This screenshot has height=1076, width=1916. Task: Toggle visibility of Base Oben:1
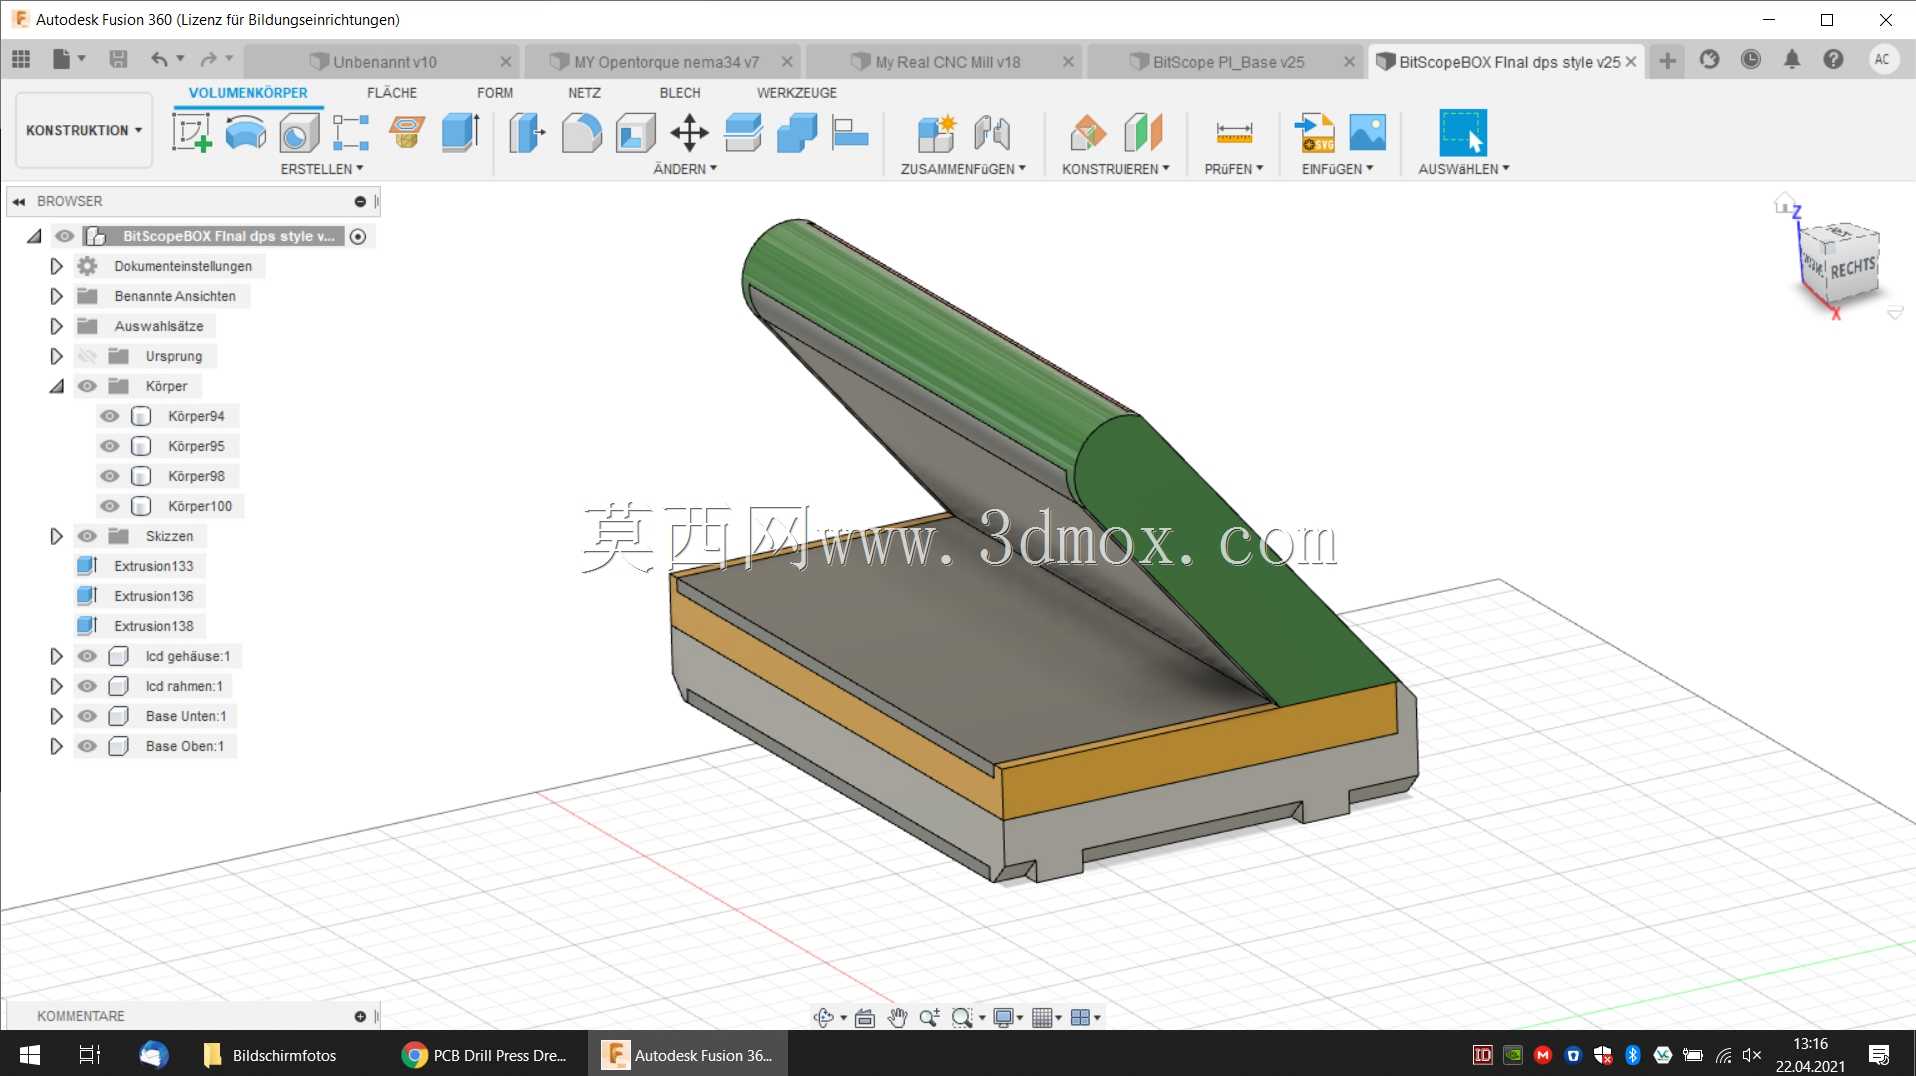(88, 746)
